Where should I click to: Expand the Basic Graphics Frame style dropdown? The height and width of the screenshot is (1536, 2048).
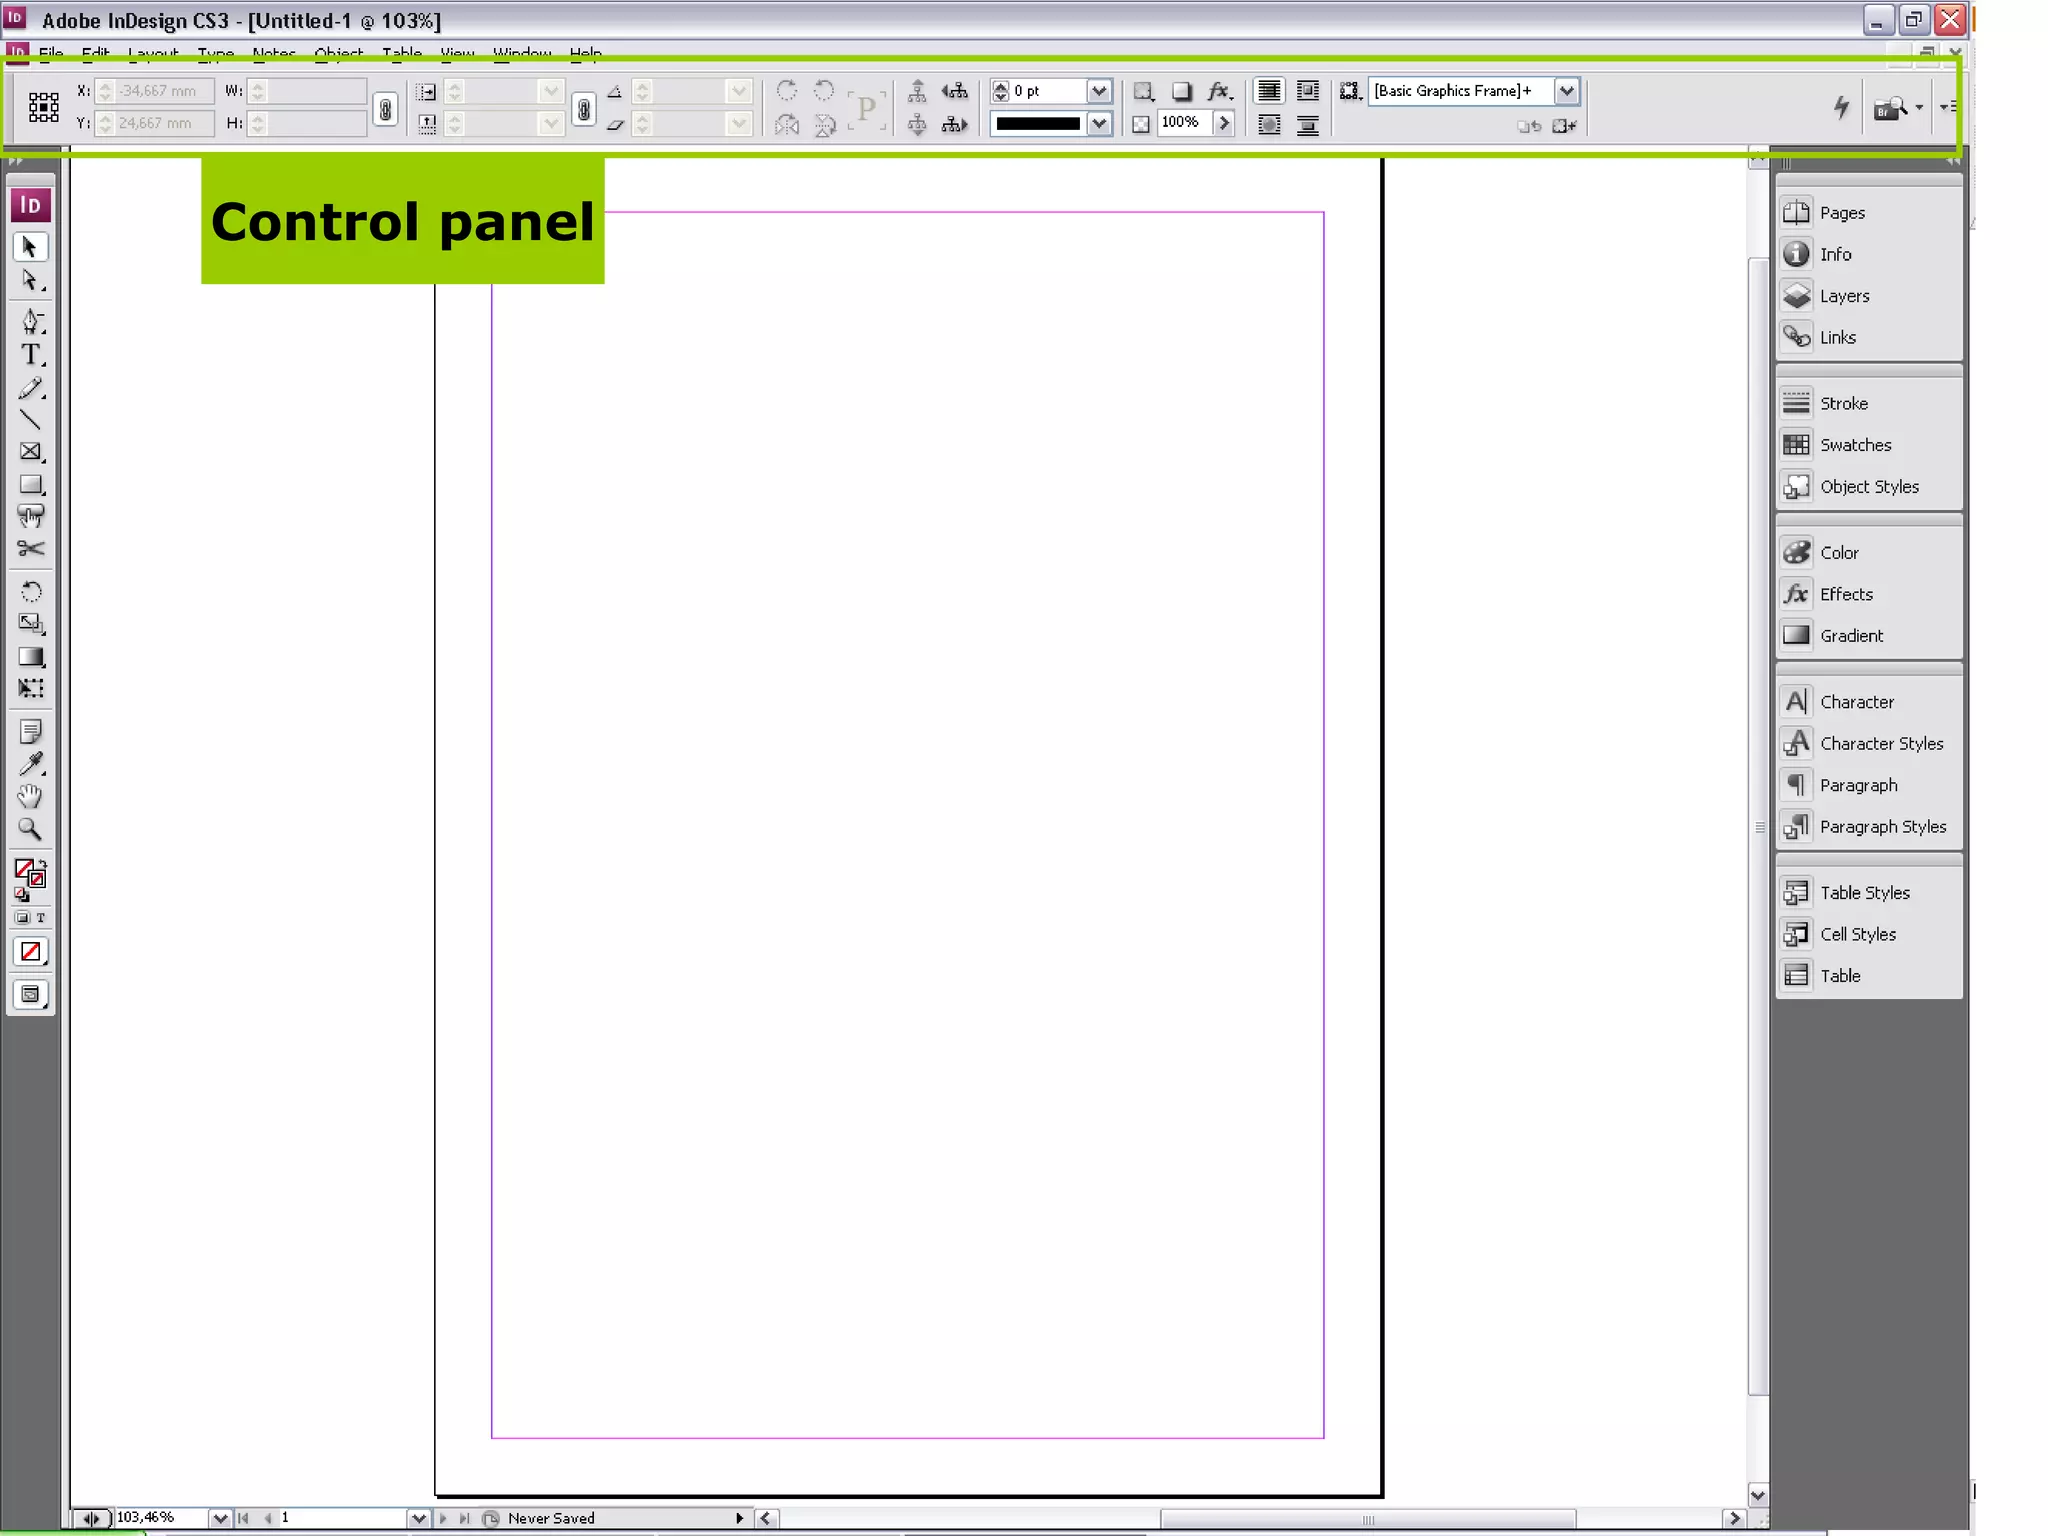click(1566, 91)
